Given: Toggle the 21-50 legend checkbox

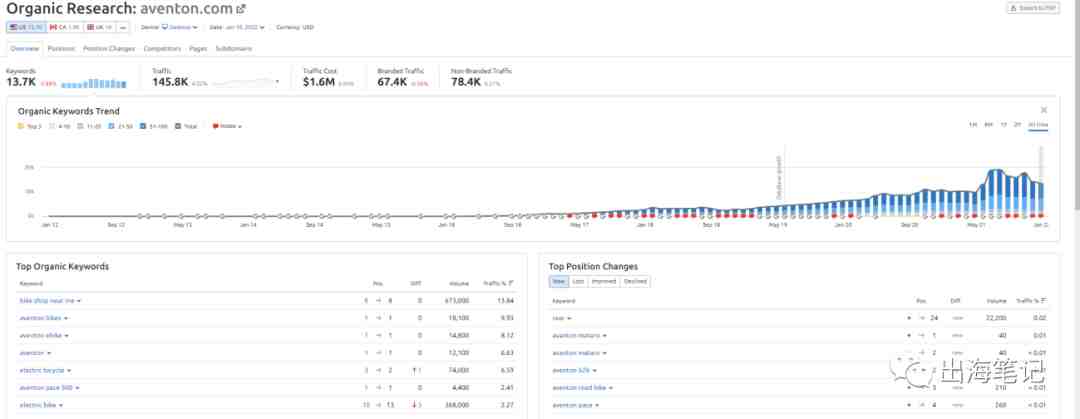Looking at the screenshot, I should tap(111, 126).
